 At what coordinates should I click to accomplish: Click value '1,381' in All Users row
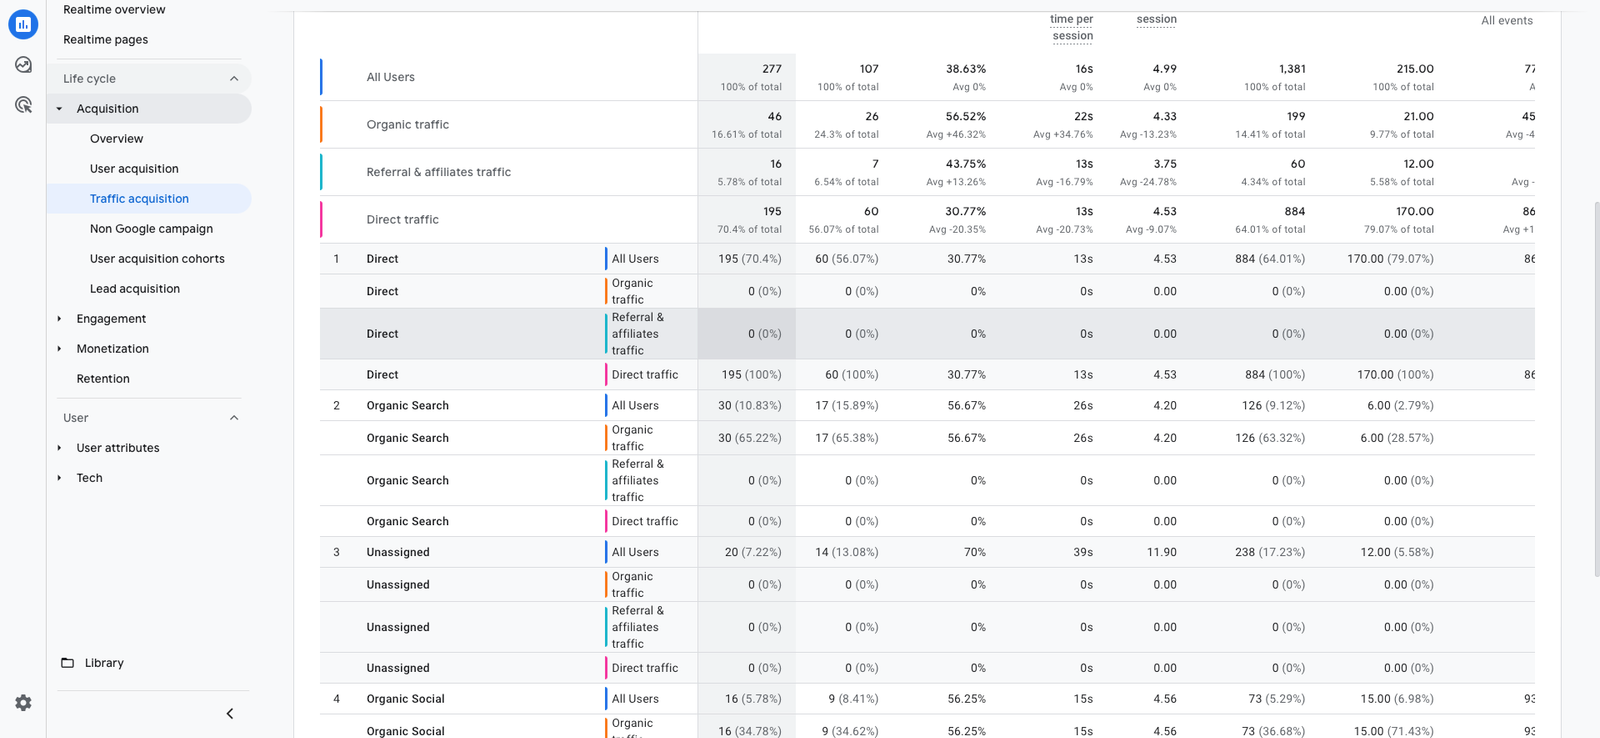pyautogui.click(x=1292, y=69)
